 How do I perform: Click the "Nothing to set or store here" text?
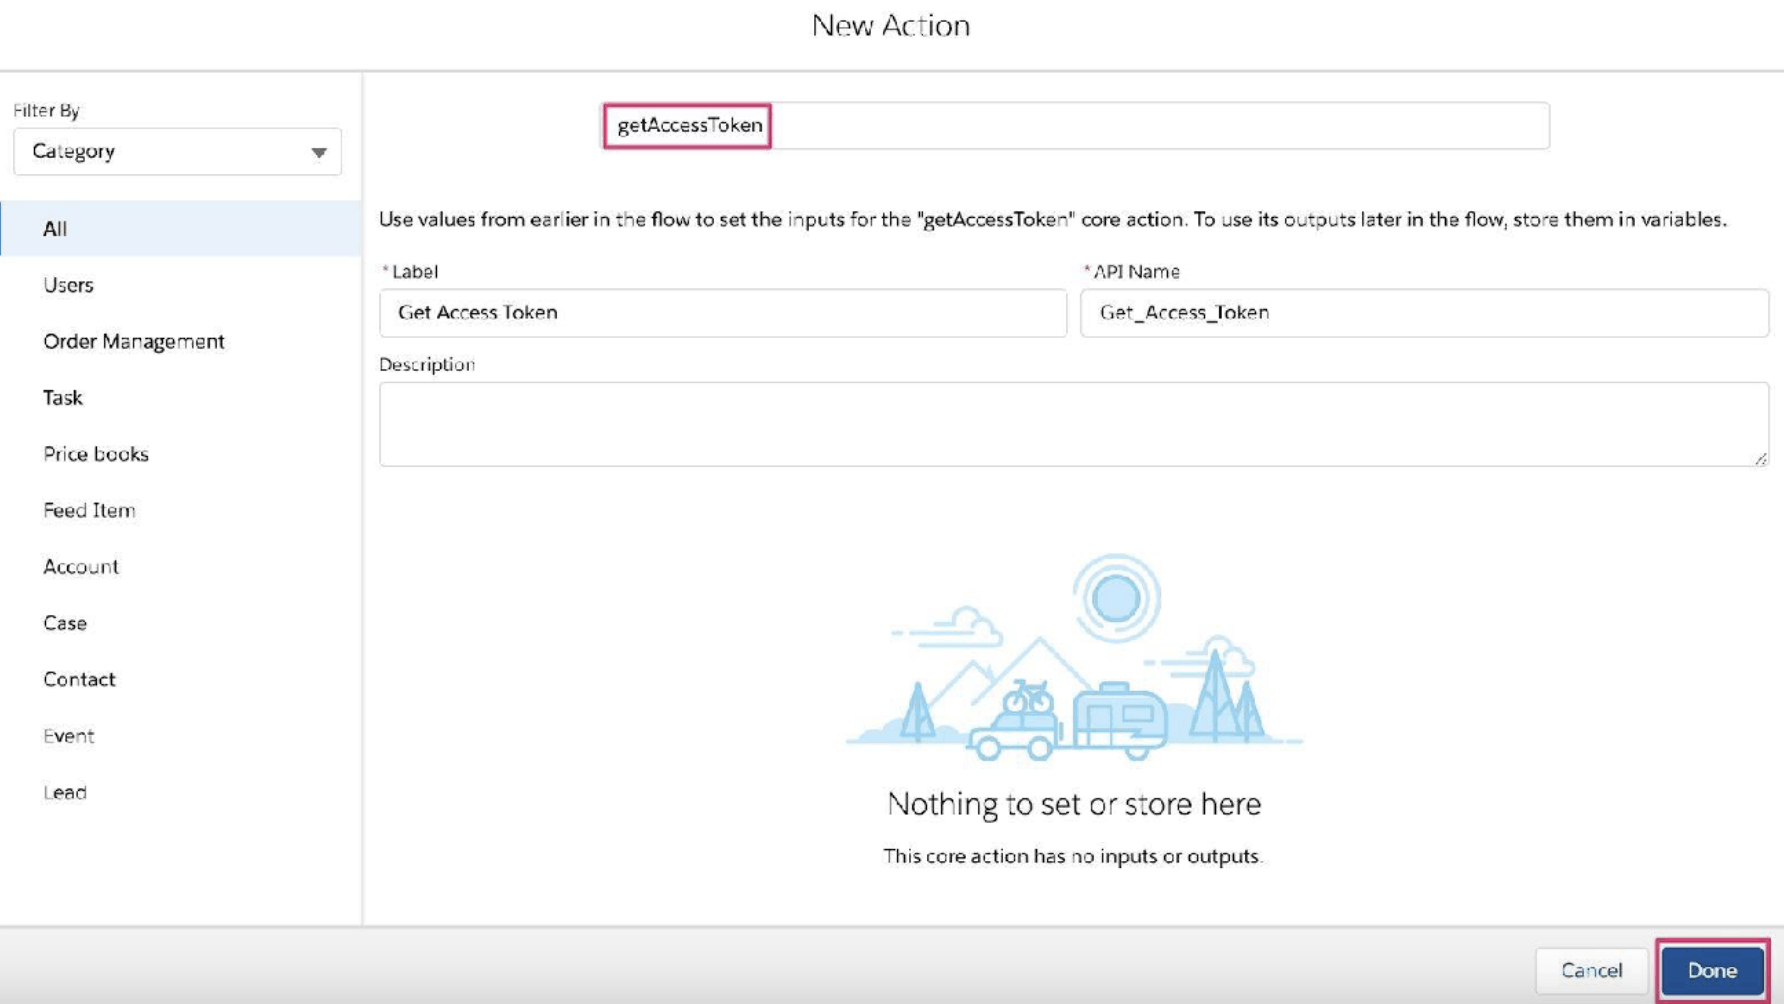(x=1074, y=804)
